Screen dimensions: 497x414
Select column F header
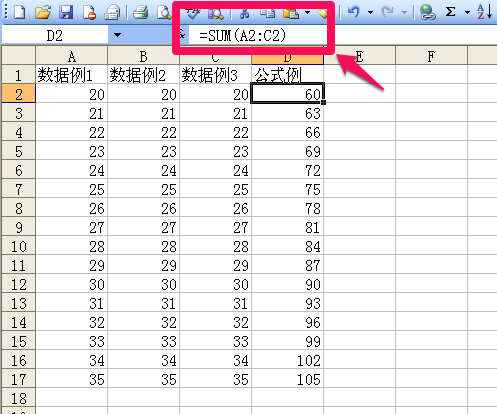pyautogui.click(x=431, y=56)
